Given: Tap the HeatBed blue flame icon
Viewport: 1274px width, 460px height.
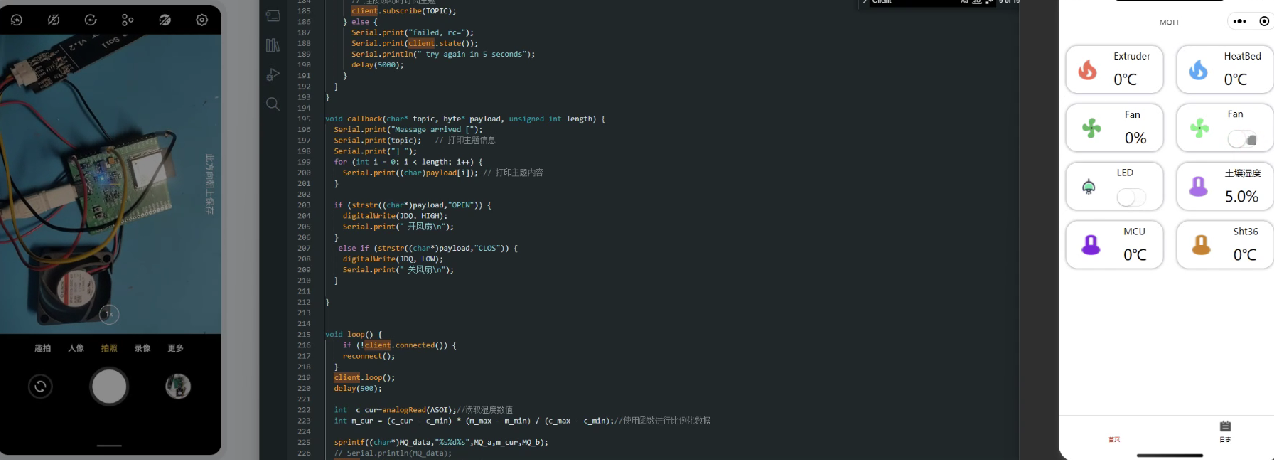Looking at the screenshot, I should pyautogui.click(x=1197, y=70).
